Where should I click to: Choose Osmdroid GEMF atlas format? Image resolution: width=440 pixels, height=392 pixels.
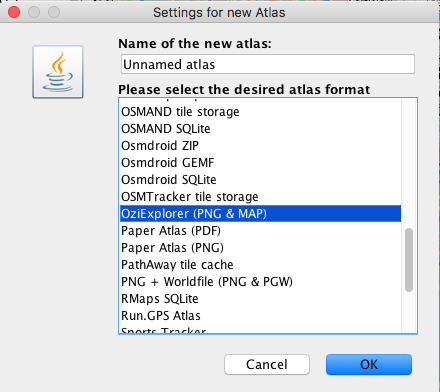260,163
